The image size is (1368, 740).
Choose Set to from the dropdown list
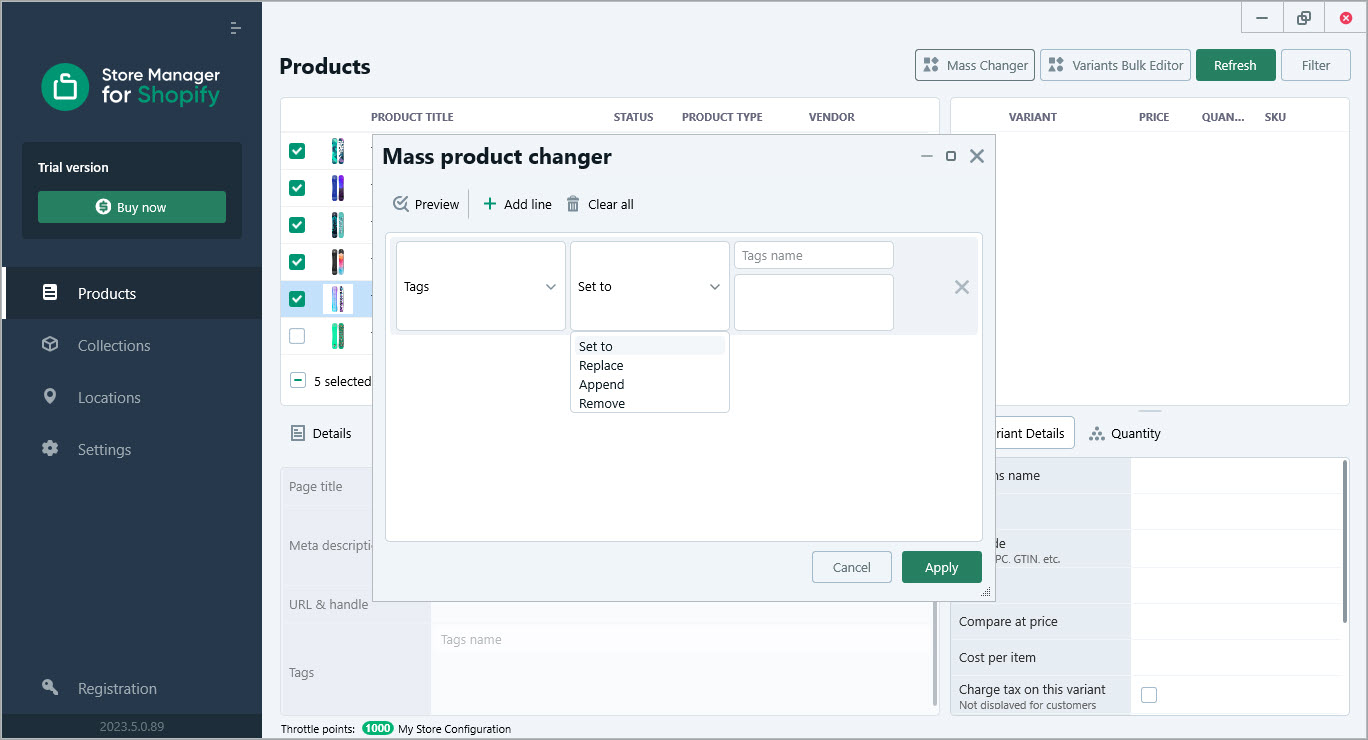649,346
